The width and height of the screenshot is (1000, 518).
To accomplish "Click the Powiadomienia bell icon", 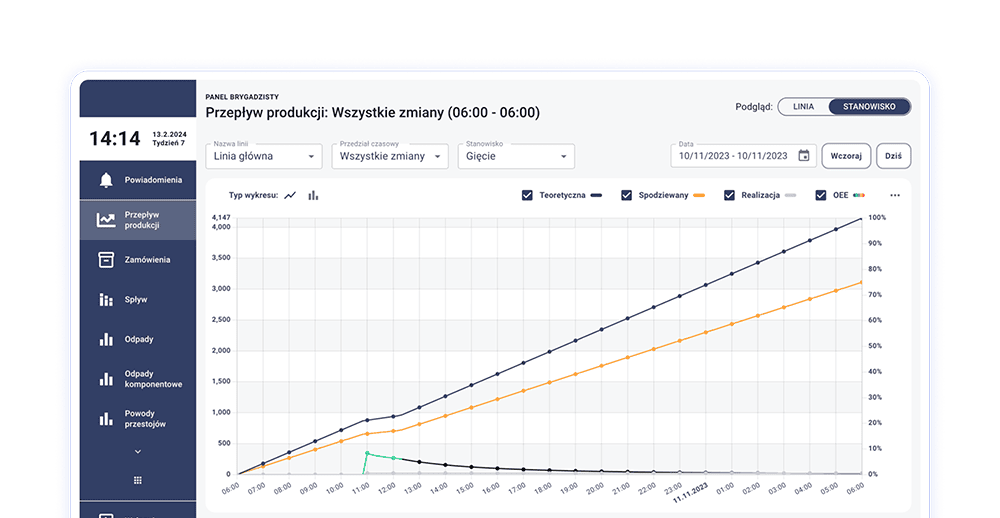I will point(106,180).
